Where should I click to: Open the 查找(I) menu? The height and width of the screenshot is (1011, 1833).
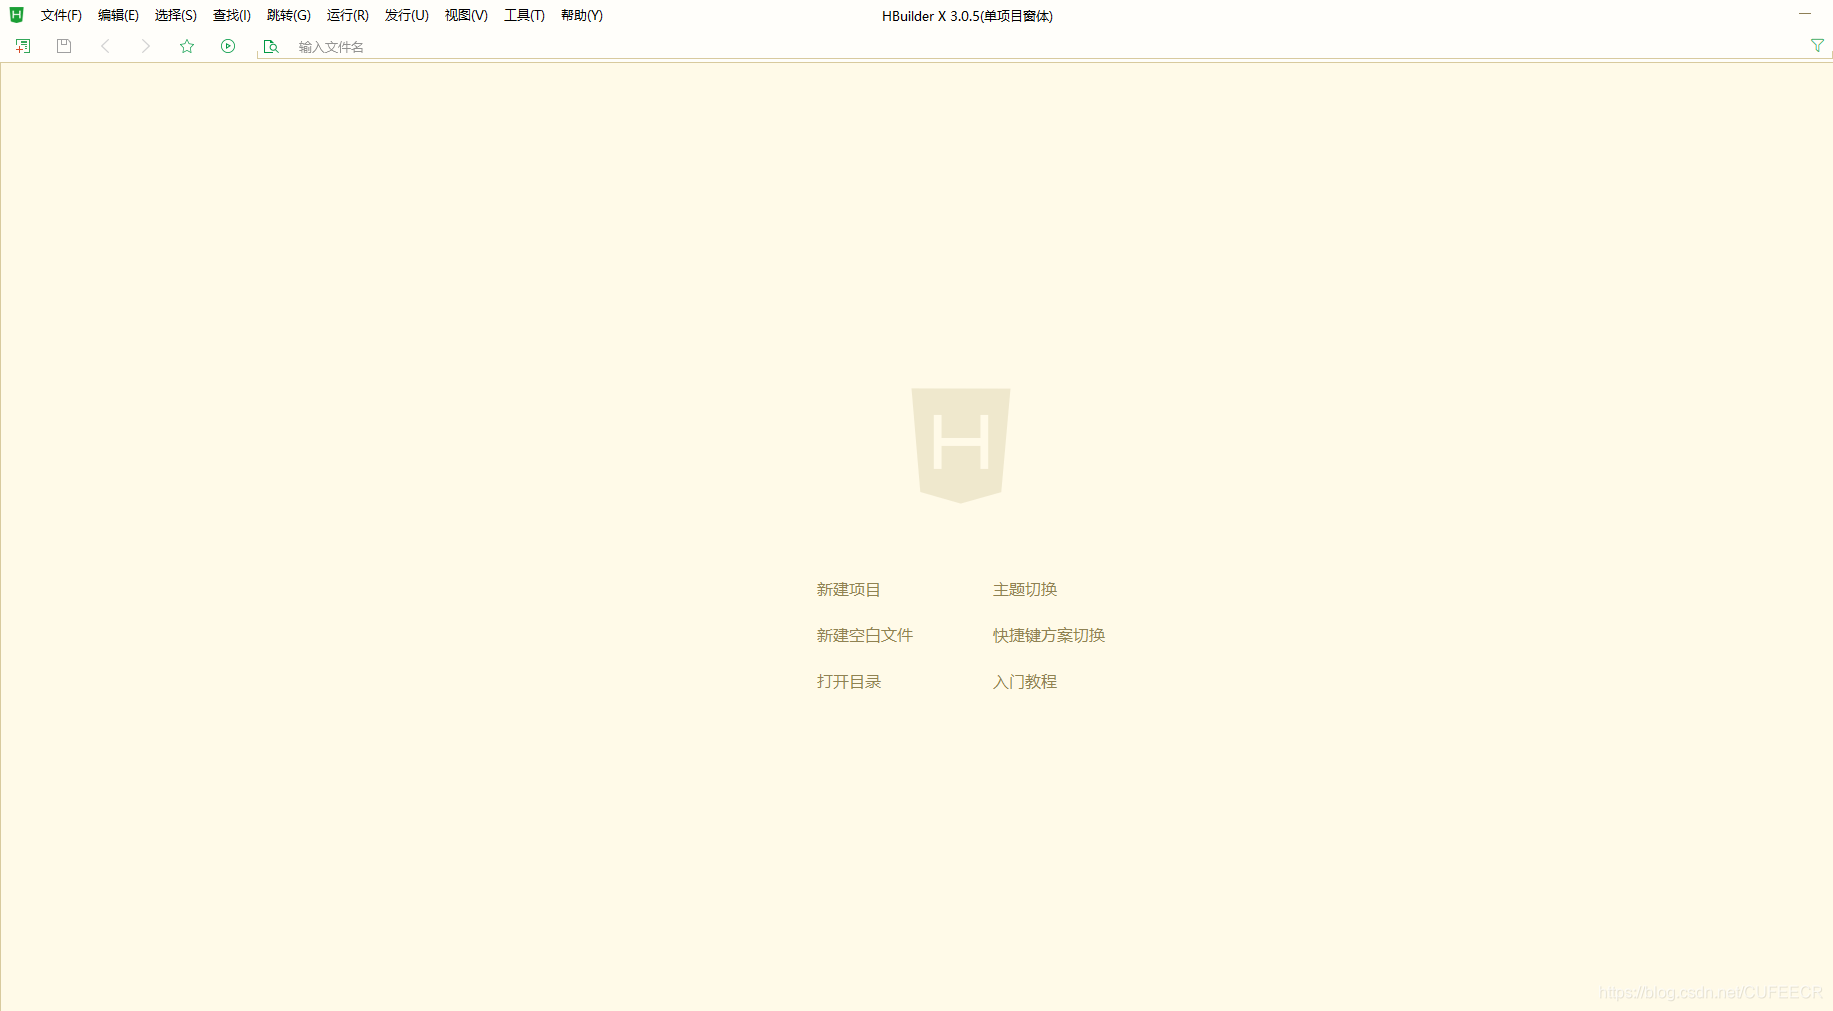[232, 15]
